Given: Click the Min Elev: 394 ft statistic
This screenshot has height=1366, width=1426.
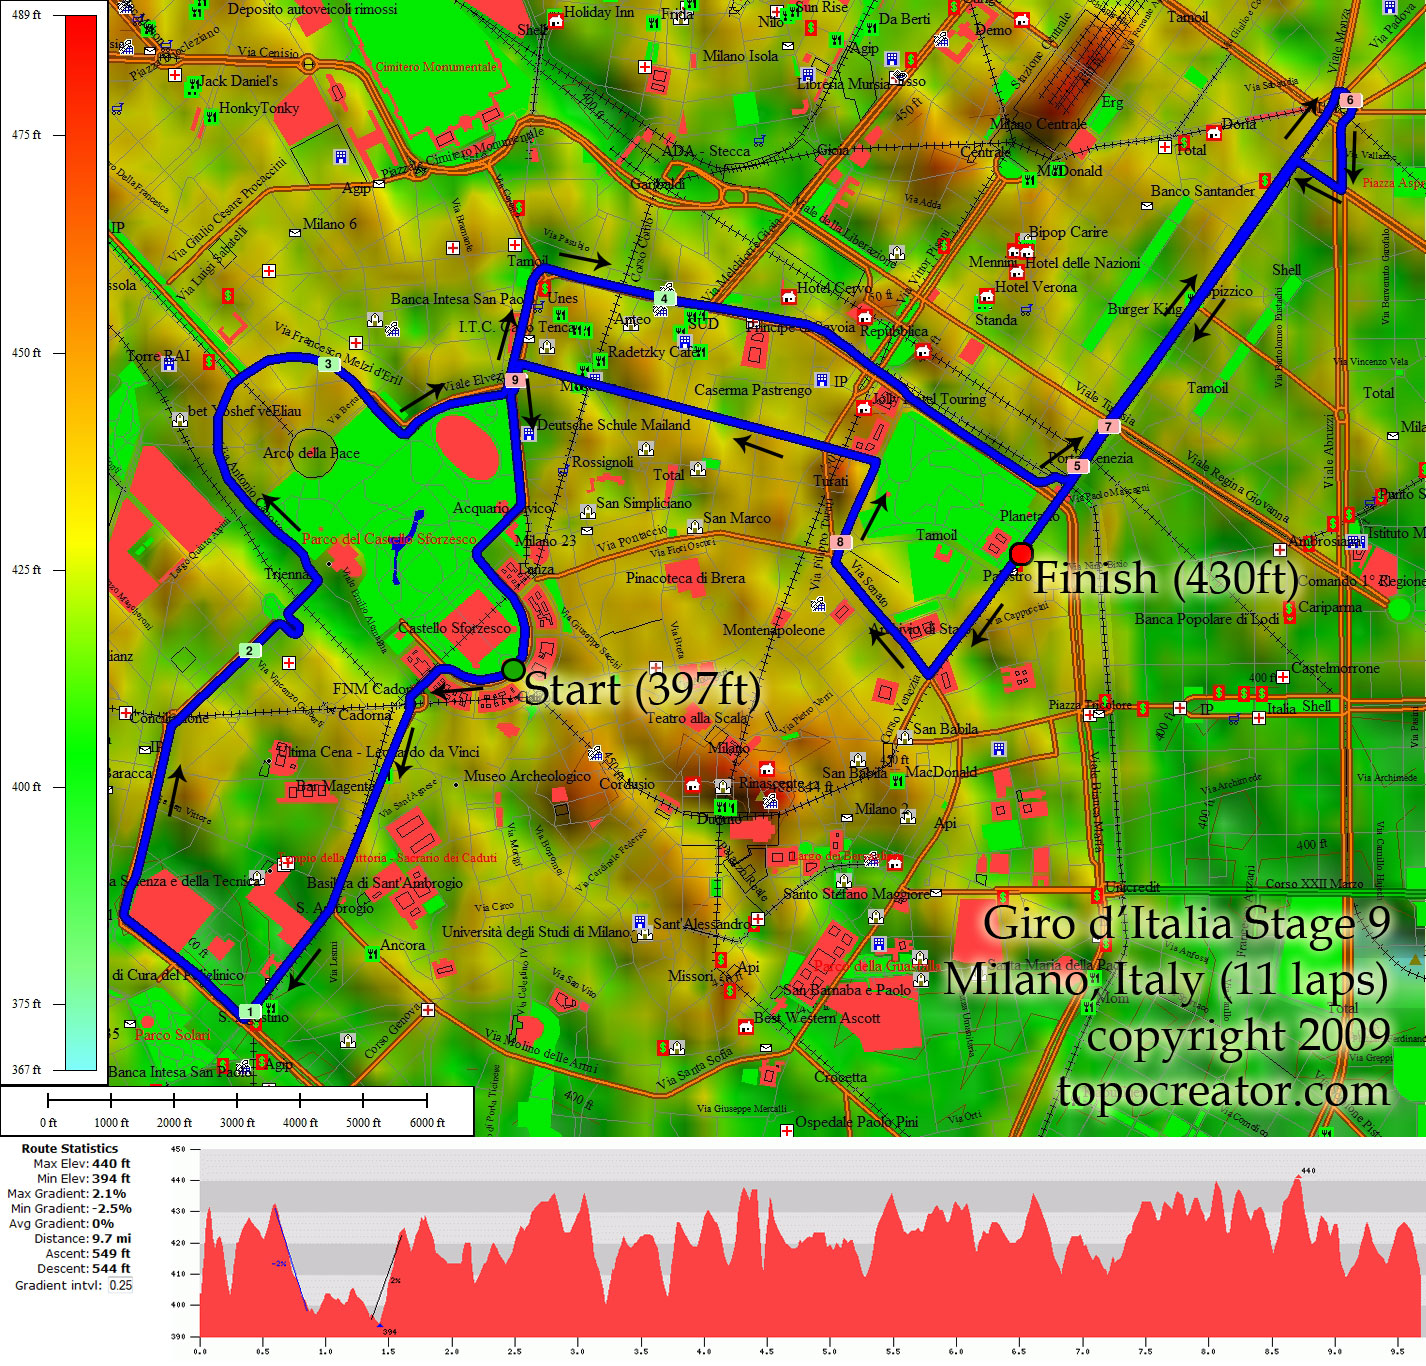Looking at the screenshot, I should 84,1179.
